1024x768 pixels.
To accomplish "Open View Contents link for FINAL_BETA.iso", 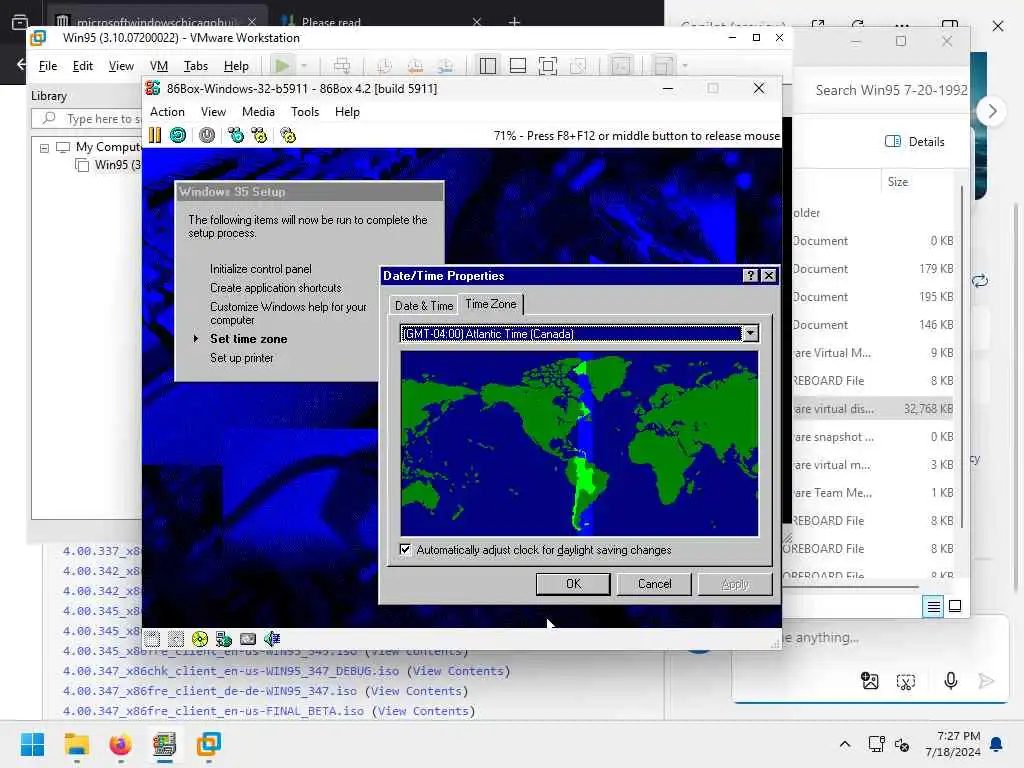I will [423, 711].
